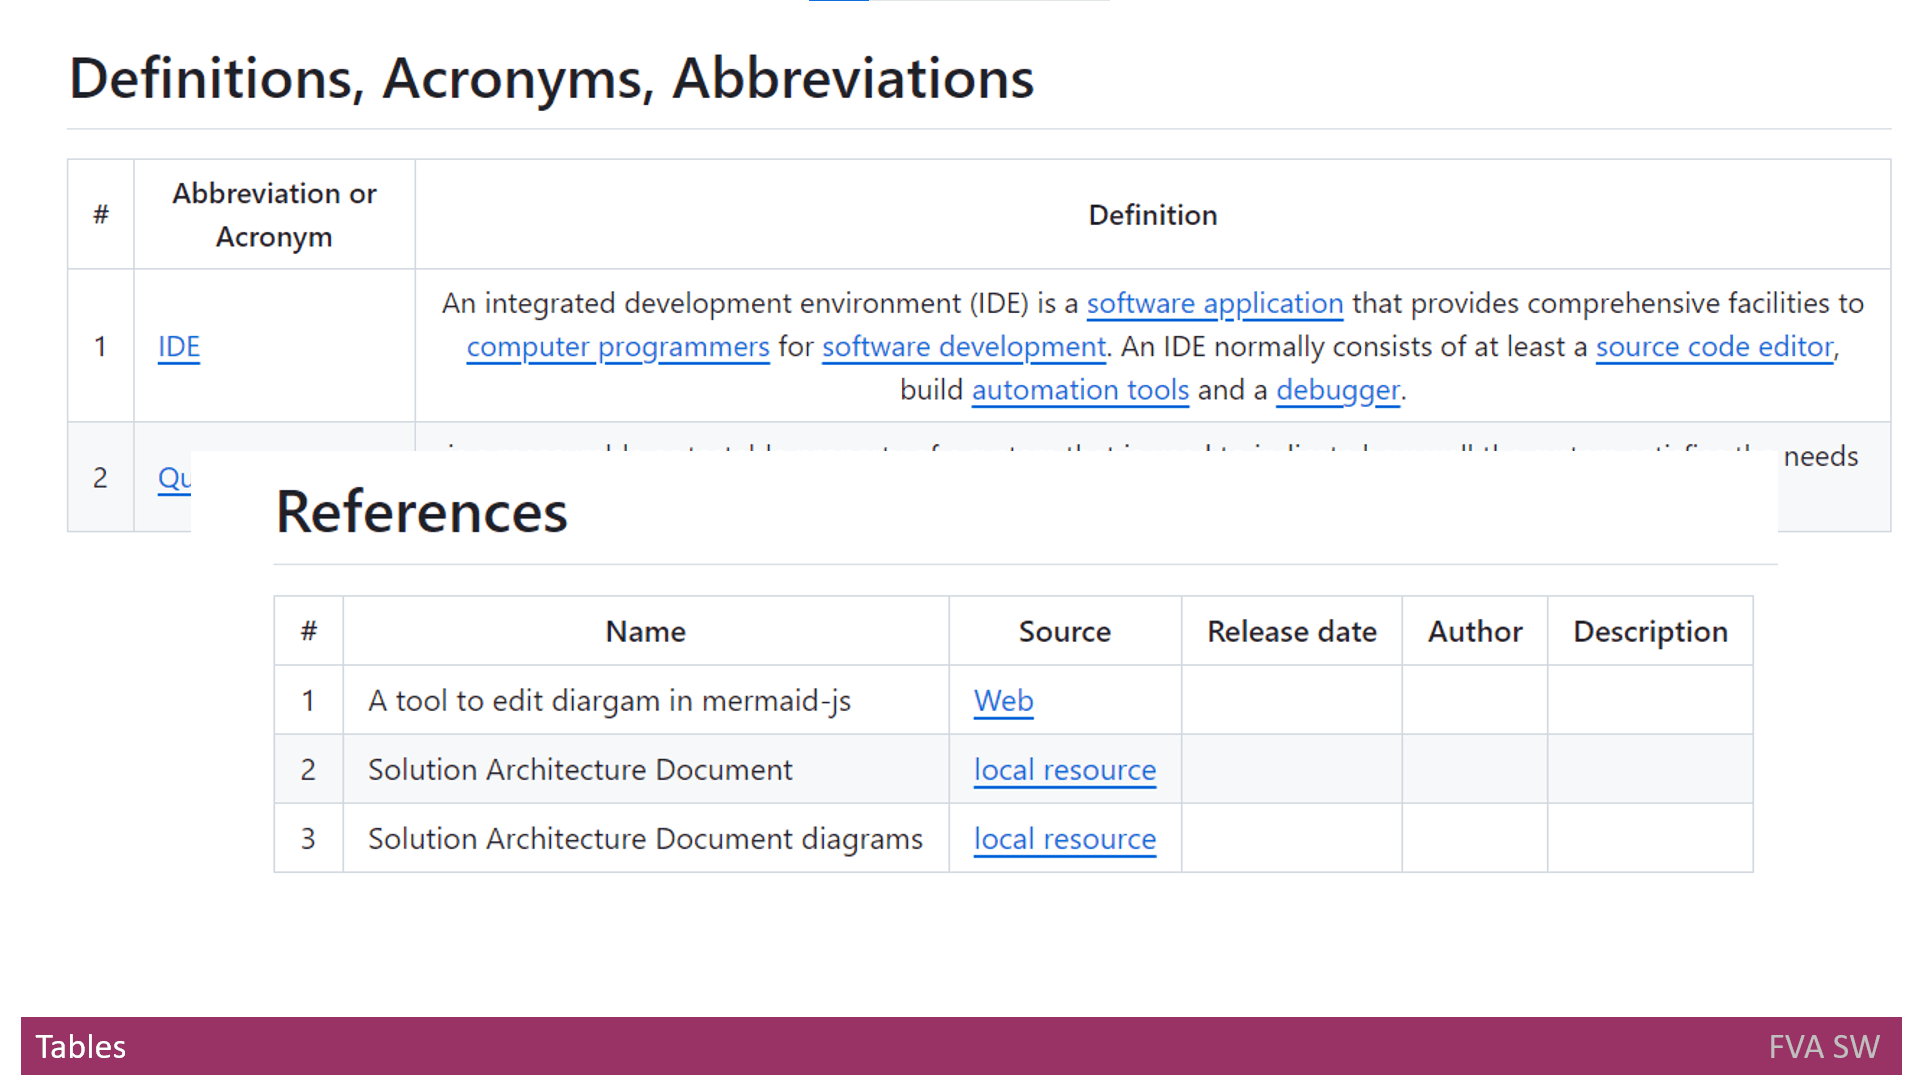Open the debugger link
This screenshot has width=1920, height=1080.
point(1337,390)
